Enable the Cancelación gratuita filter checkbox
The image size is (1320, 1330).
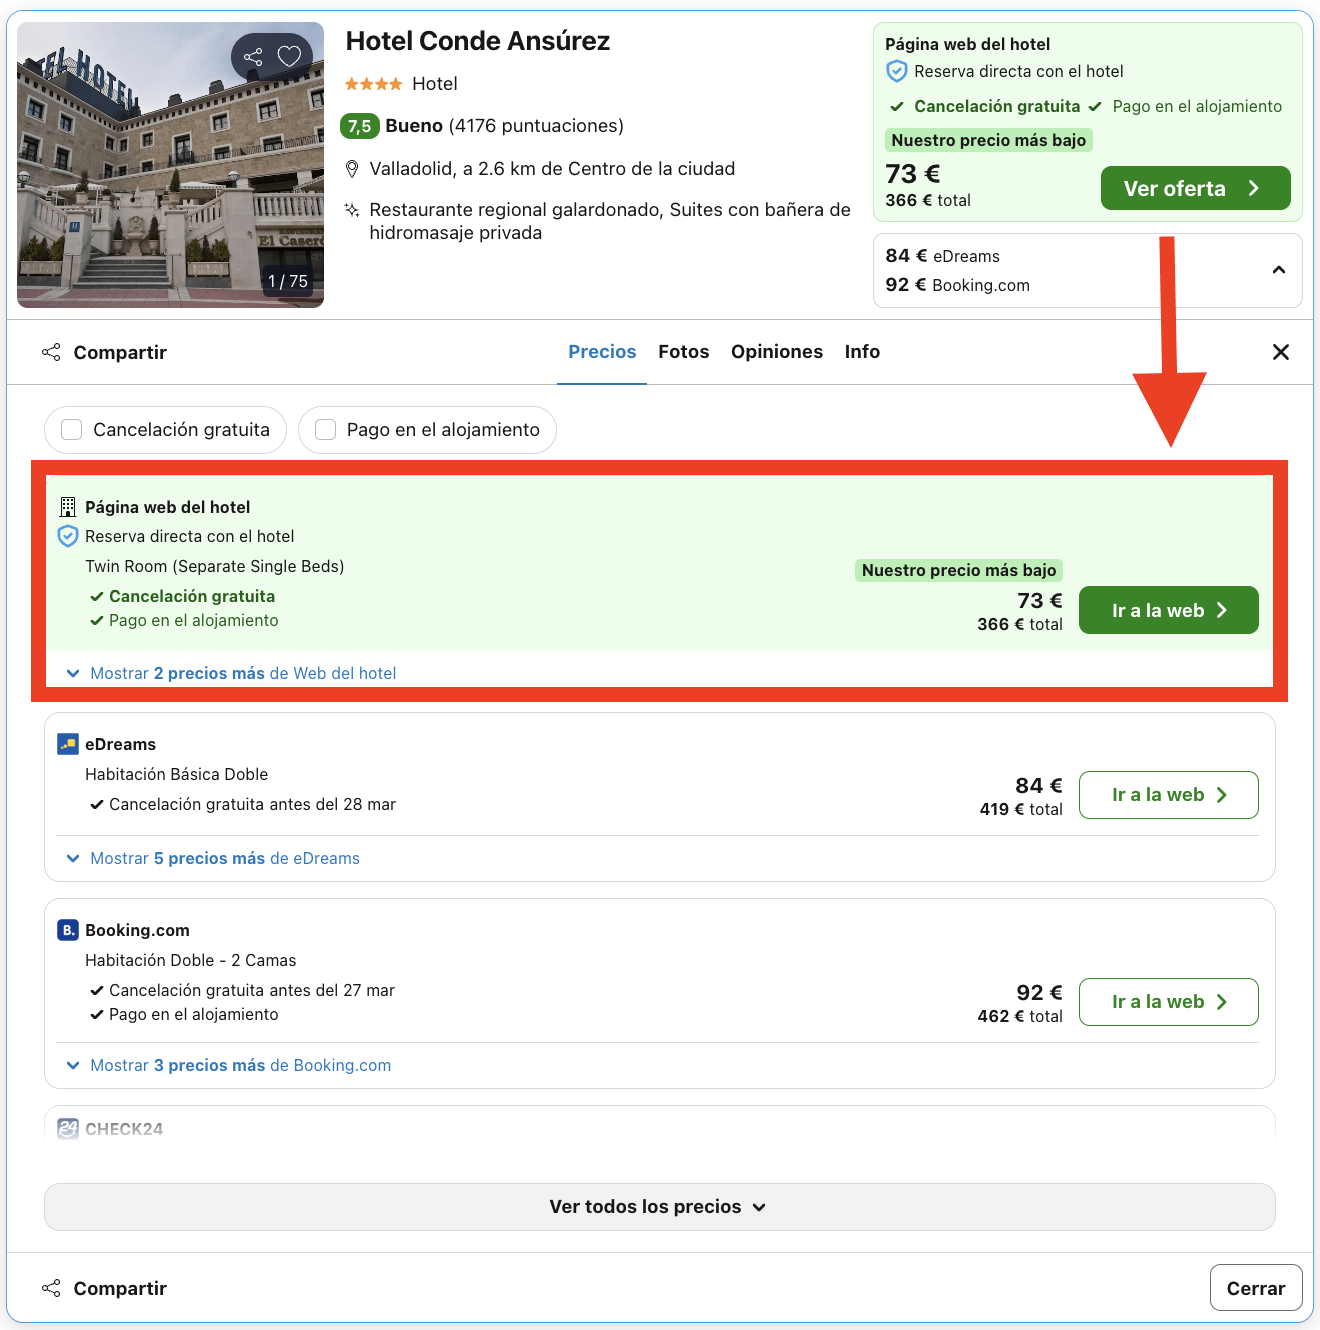point(72,430)
